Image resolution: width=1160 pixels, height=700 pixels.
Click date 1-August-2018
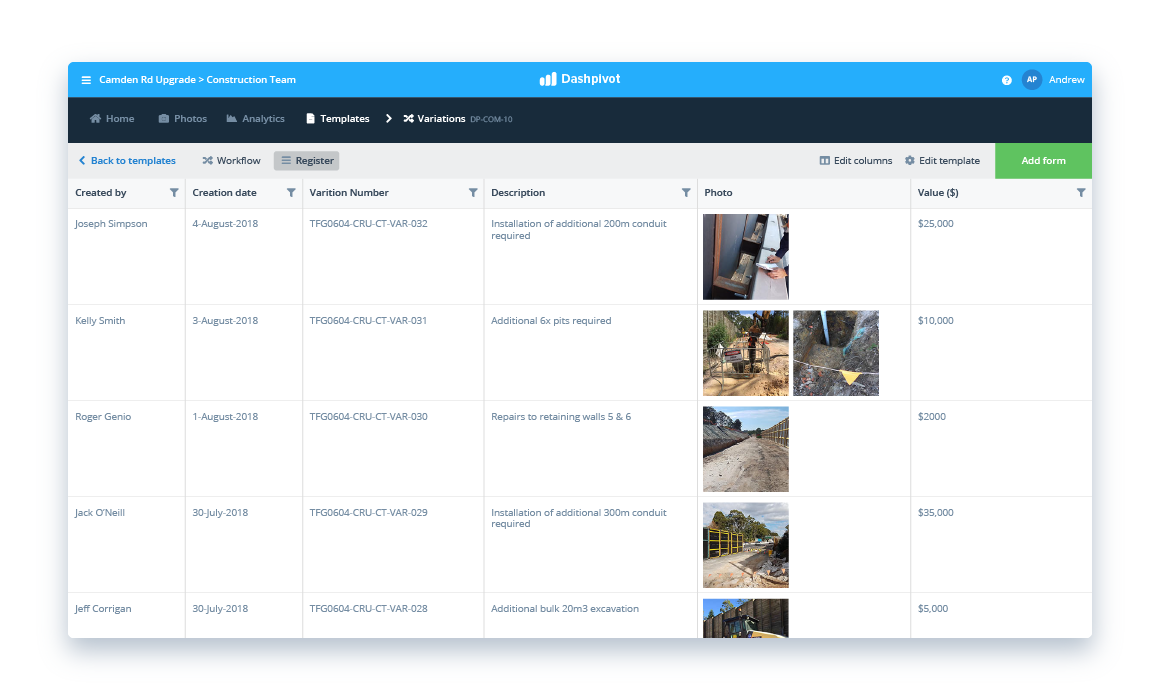(x=225, y=417)
